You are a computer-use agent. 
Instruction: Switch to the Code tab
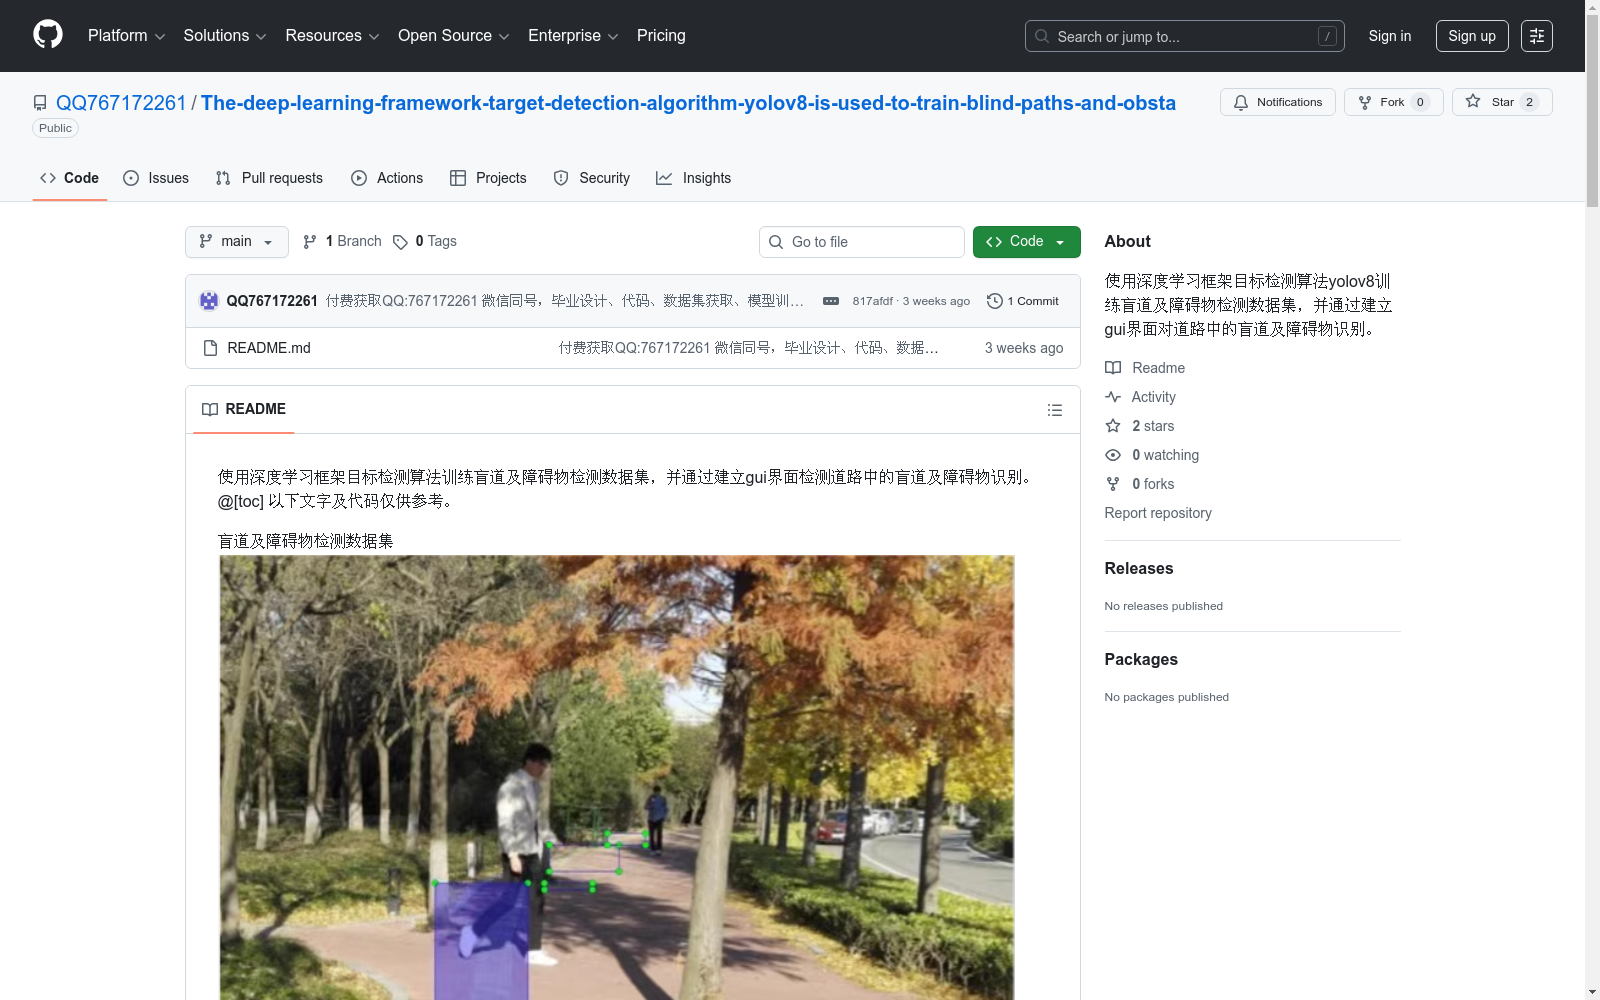(70, 178)
